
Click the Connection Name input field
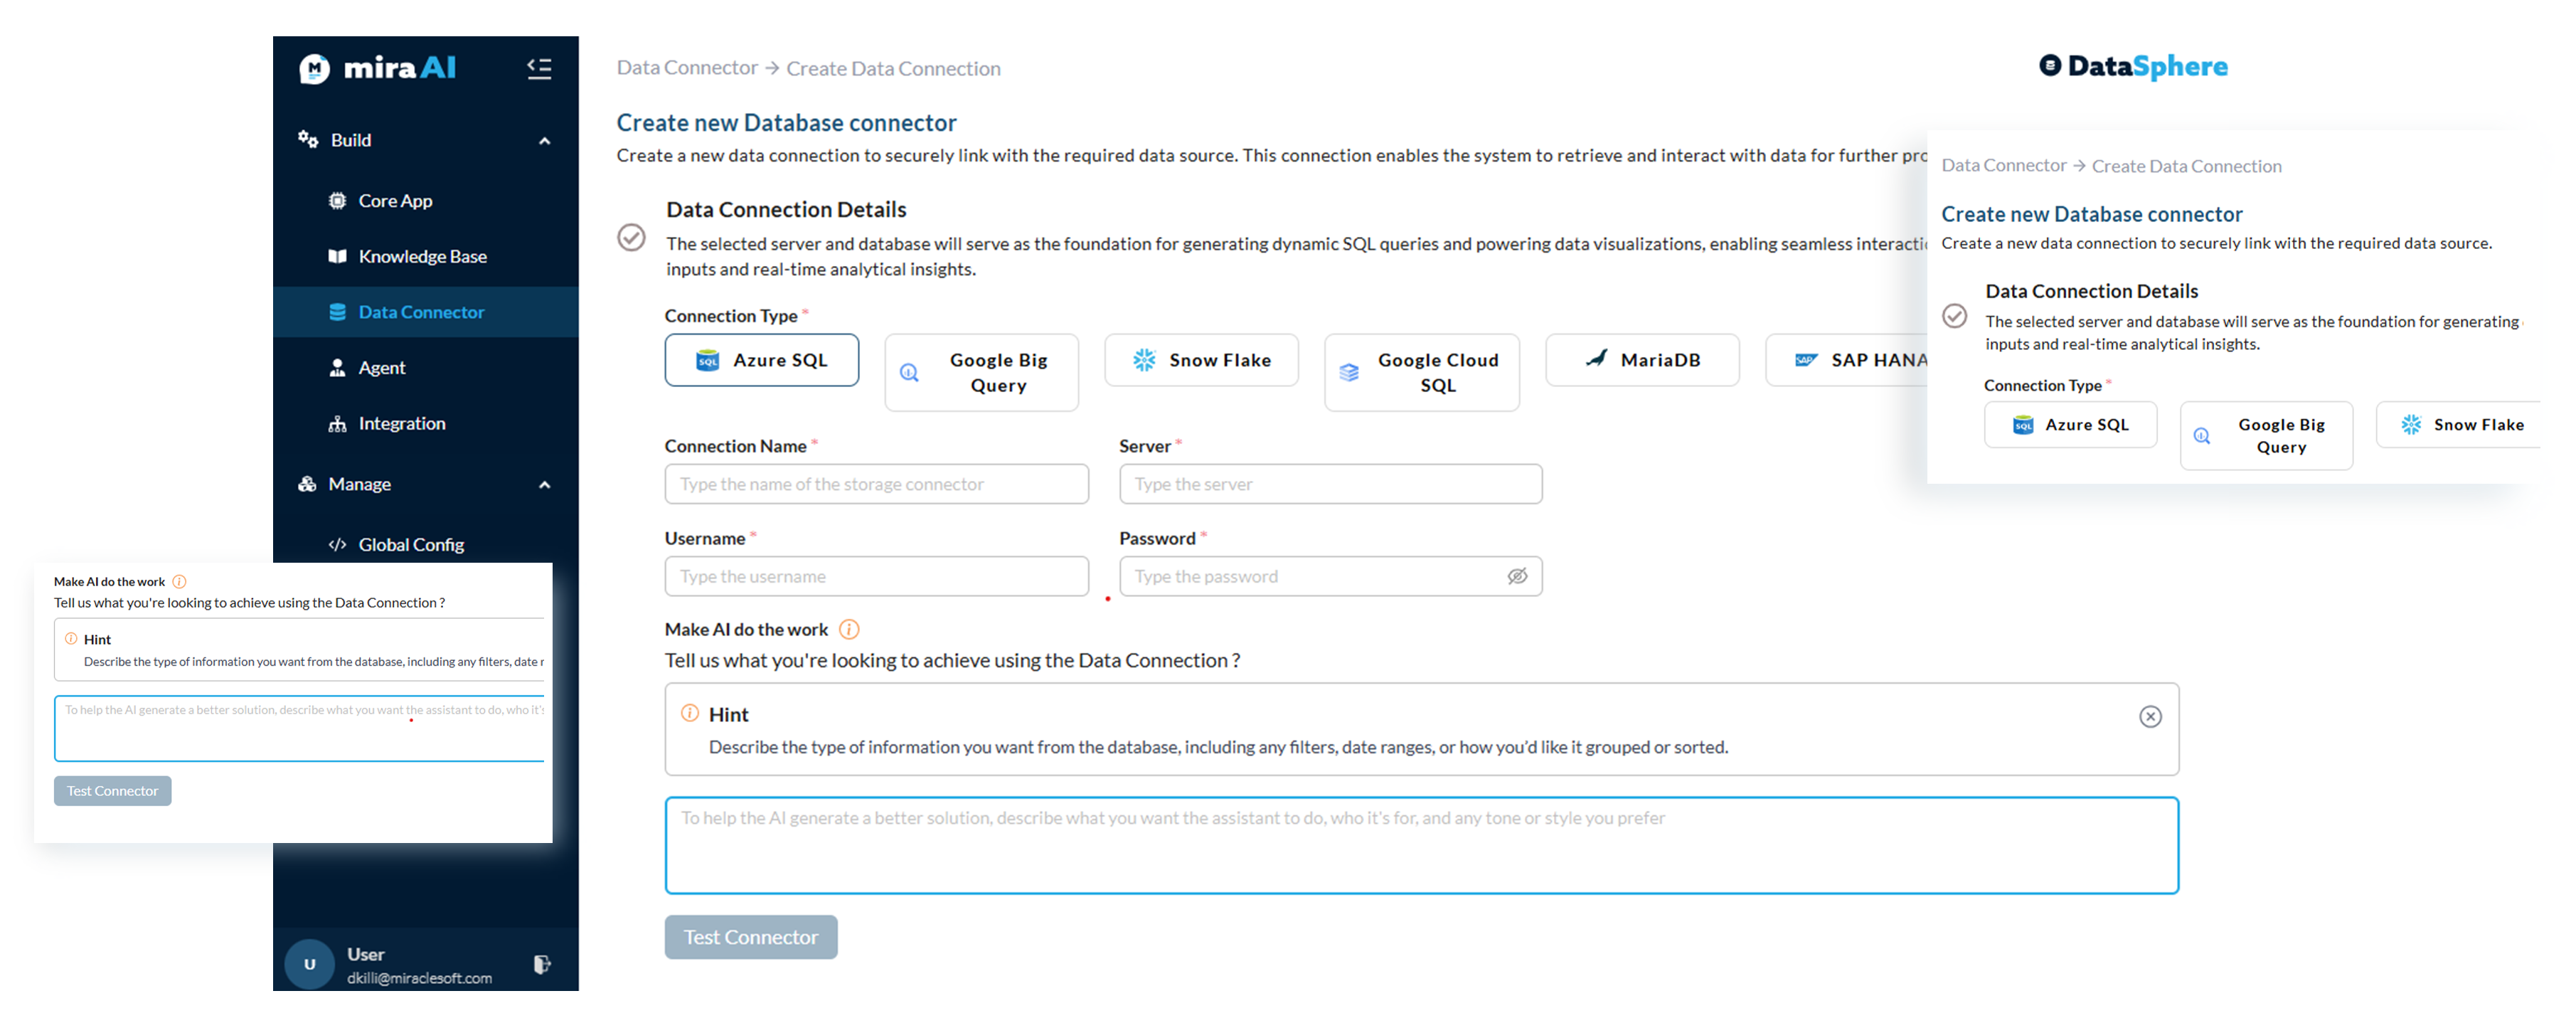[876, 484]
